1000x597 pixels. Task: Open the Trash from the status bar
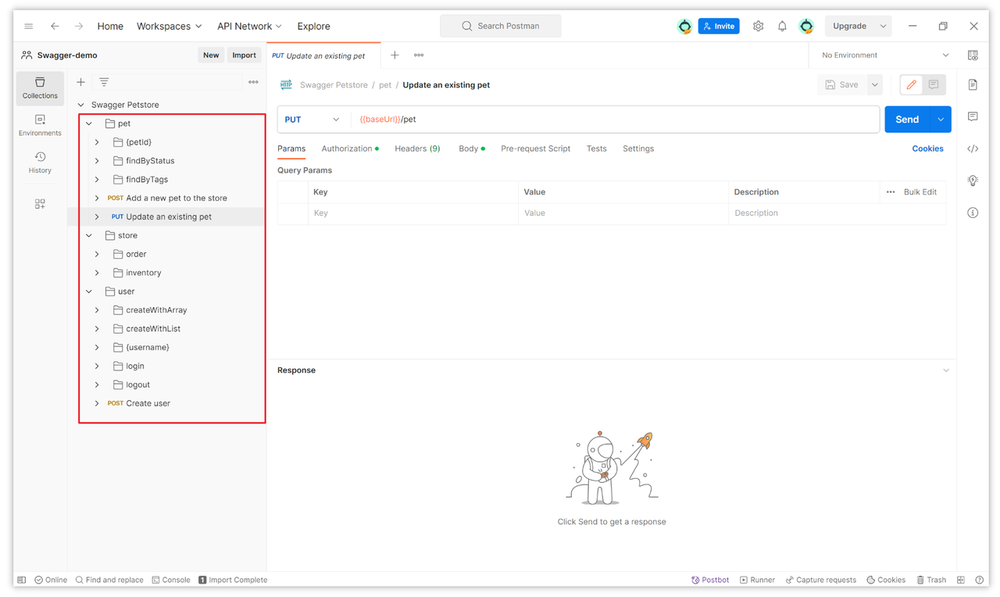930,580
